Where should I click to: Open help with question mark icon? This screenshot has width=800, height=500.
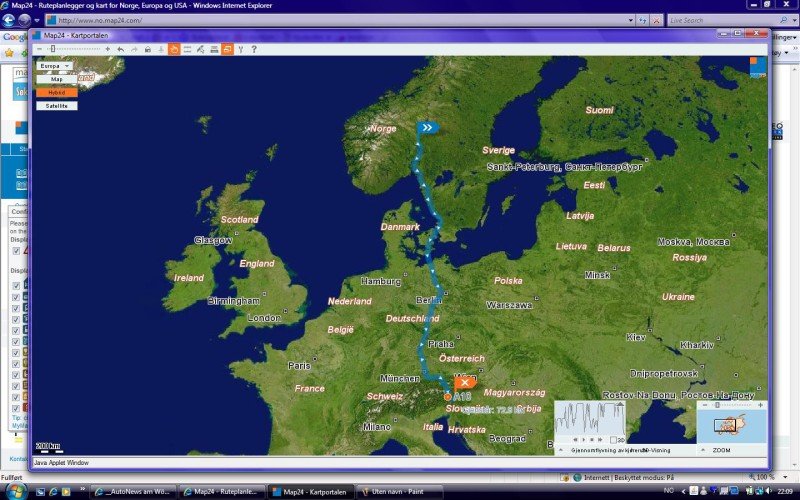(x=254, y=49)
